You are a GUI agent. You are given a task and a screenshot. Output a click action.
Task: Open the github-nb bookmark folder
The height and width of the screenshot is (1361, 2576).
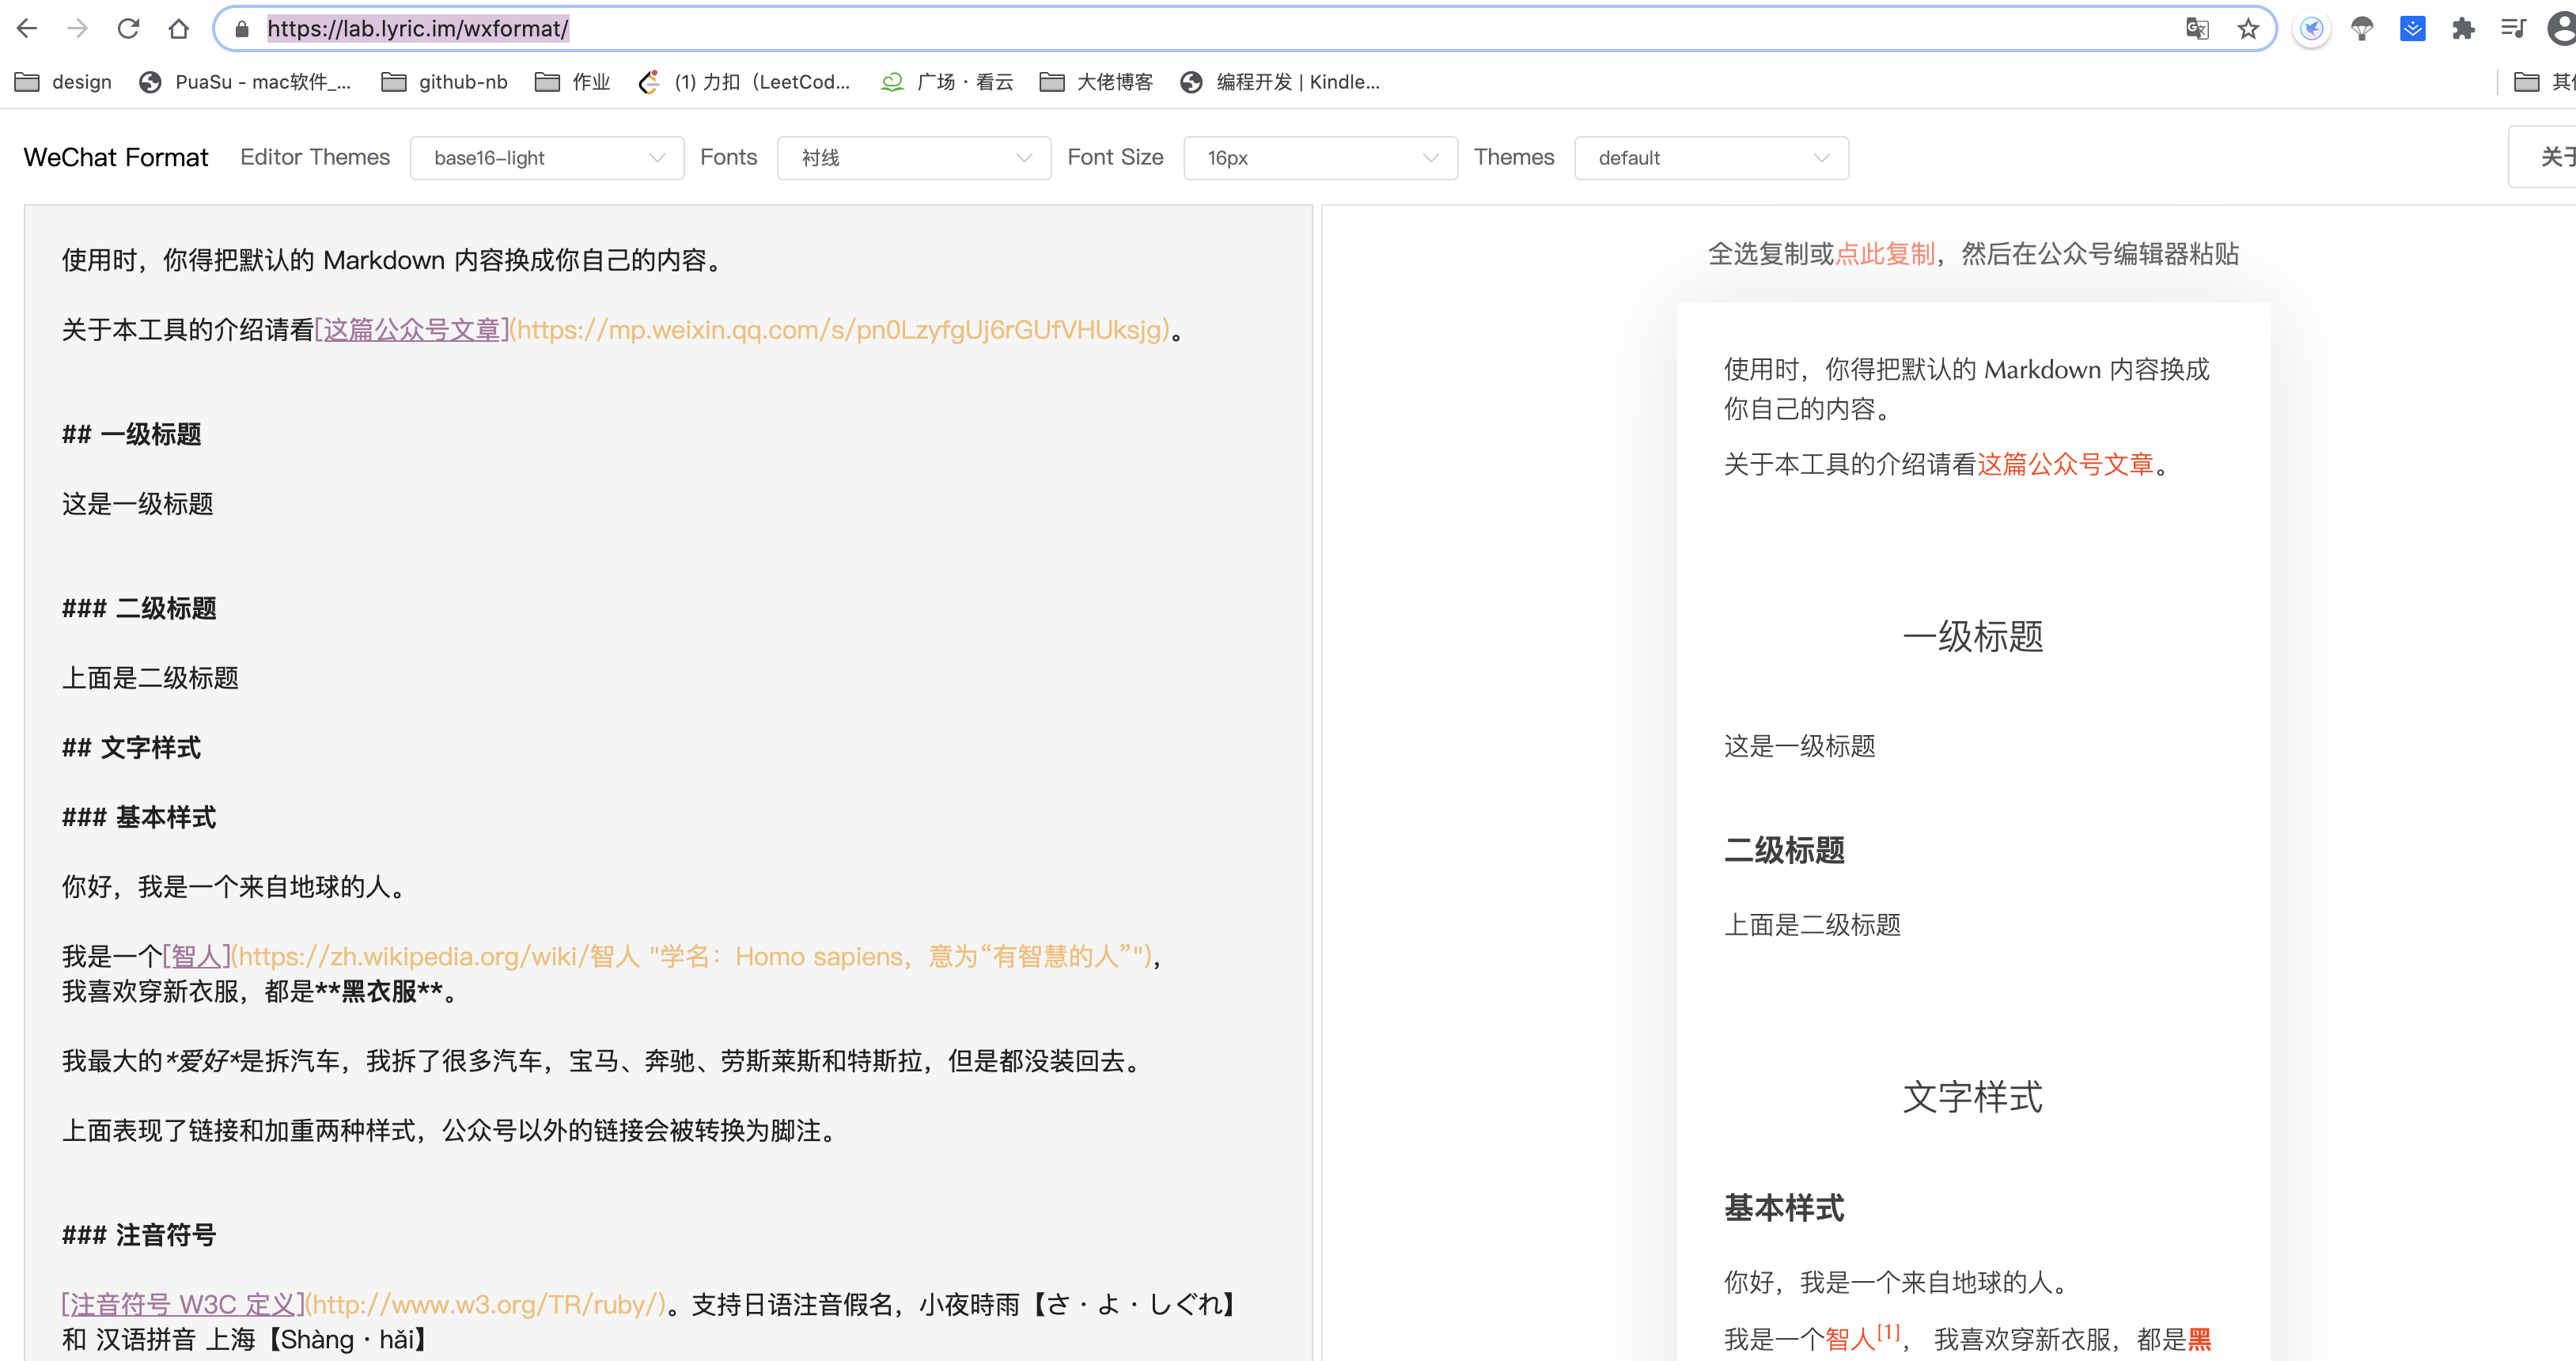point(445,82)
